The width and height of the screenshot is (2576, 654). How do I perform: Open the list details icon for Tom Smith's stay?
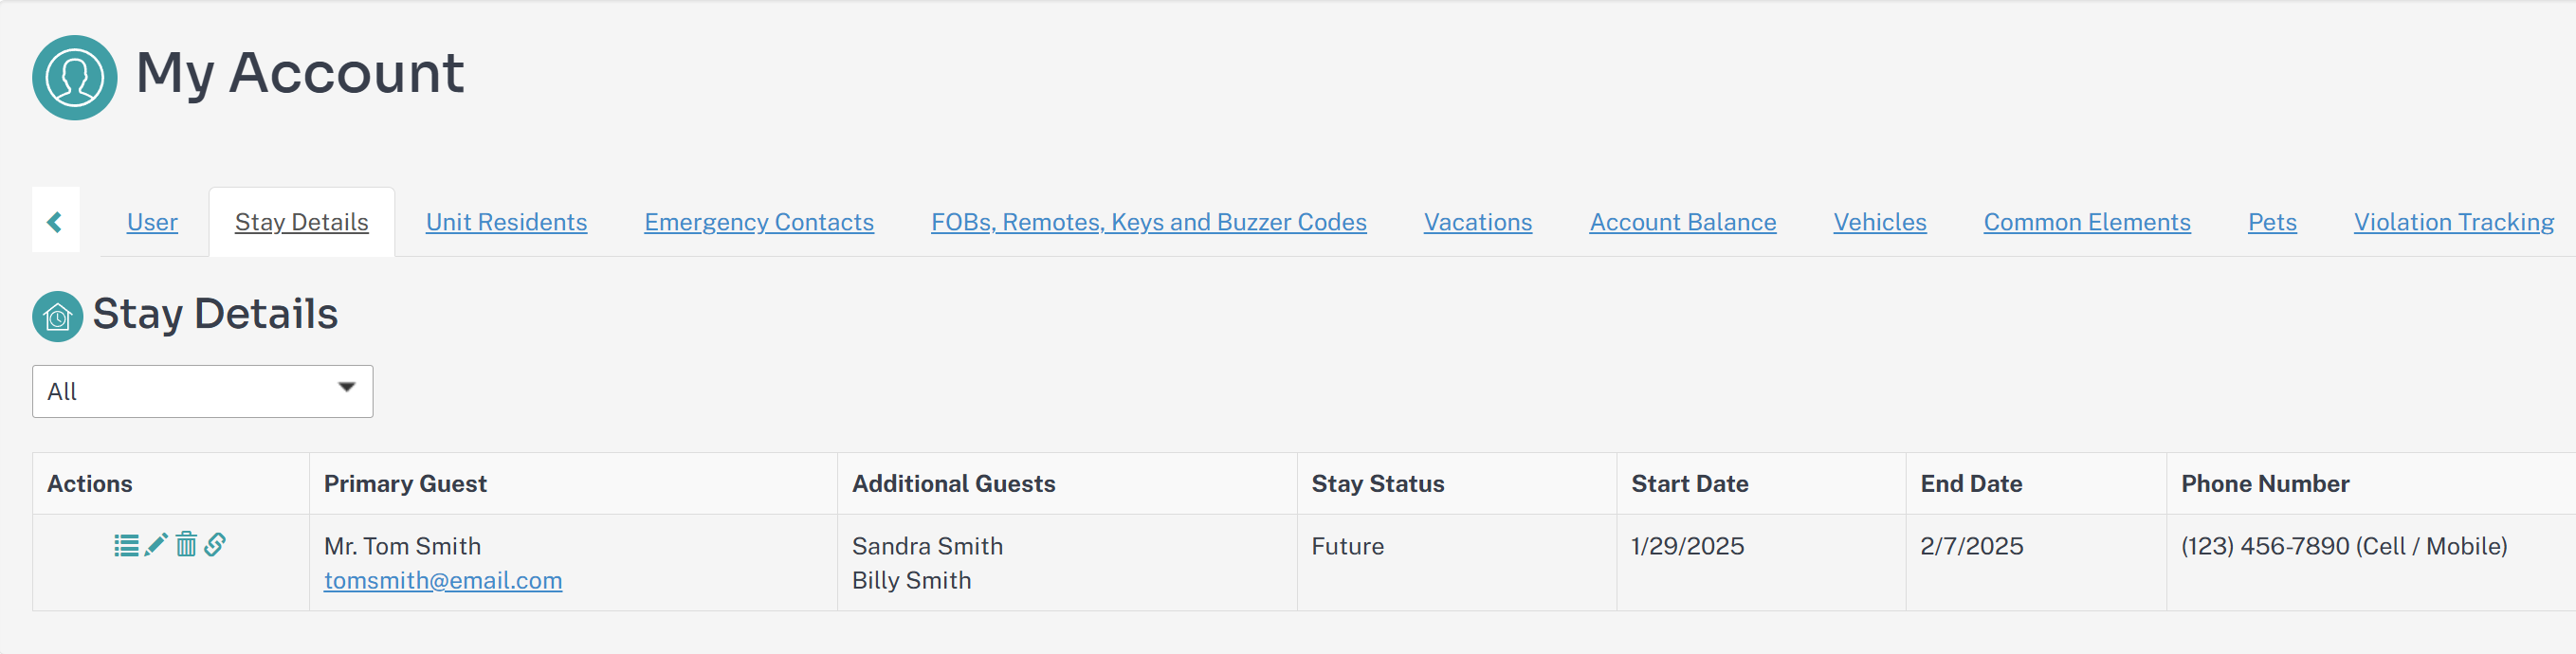126,545
